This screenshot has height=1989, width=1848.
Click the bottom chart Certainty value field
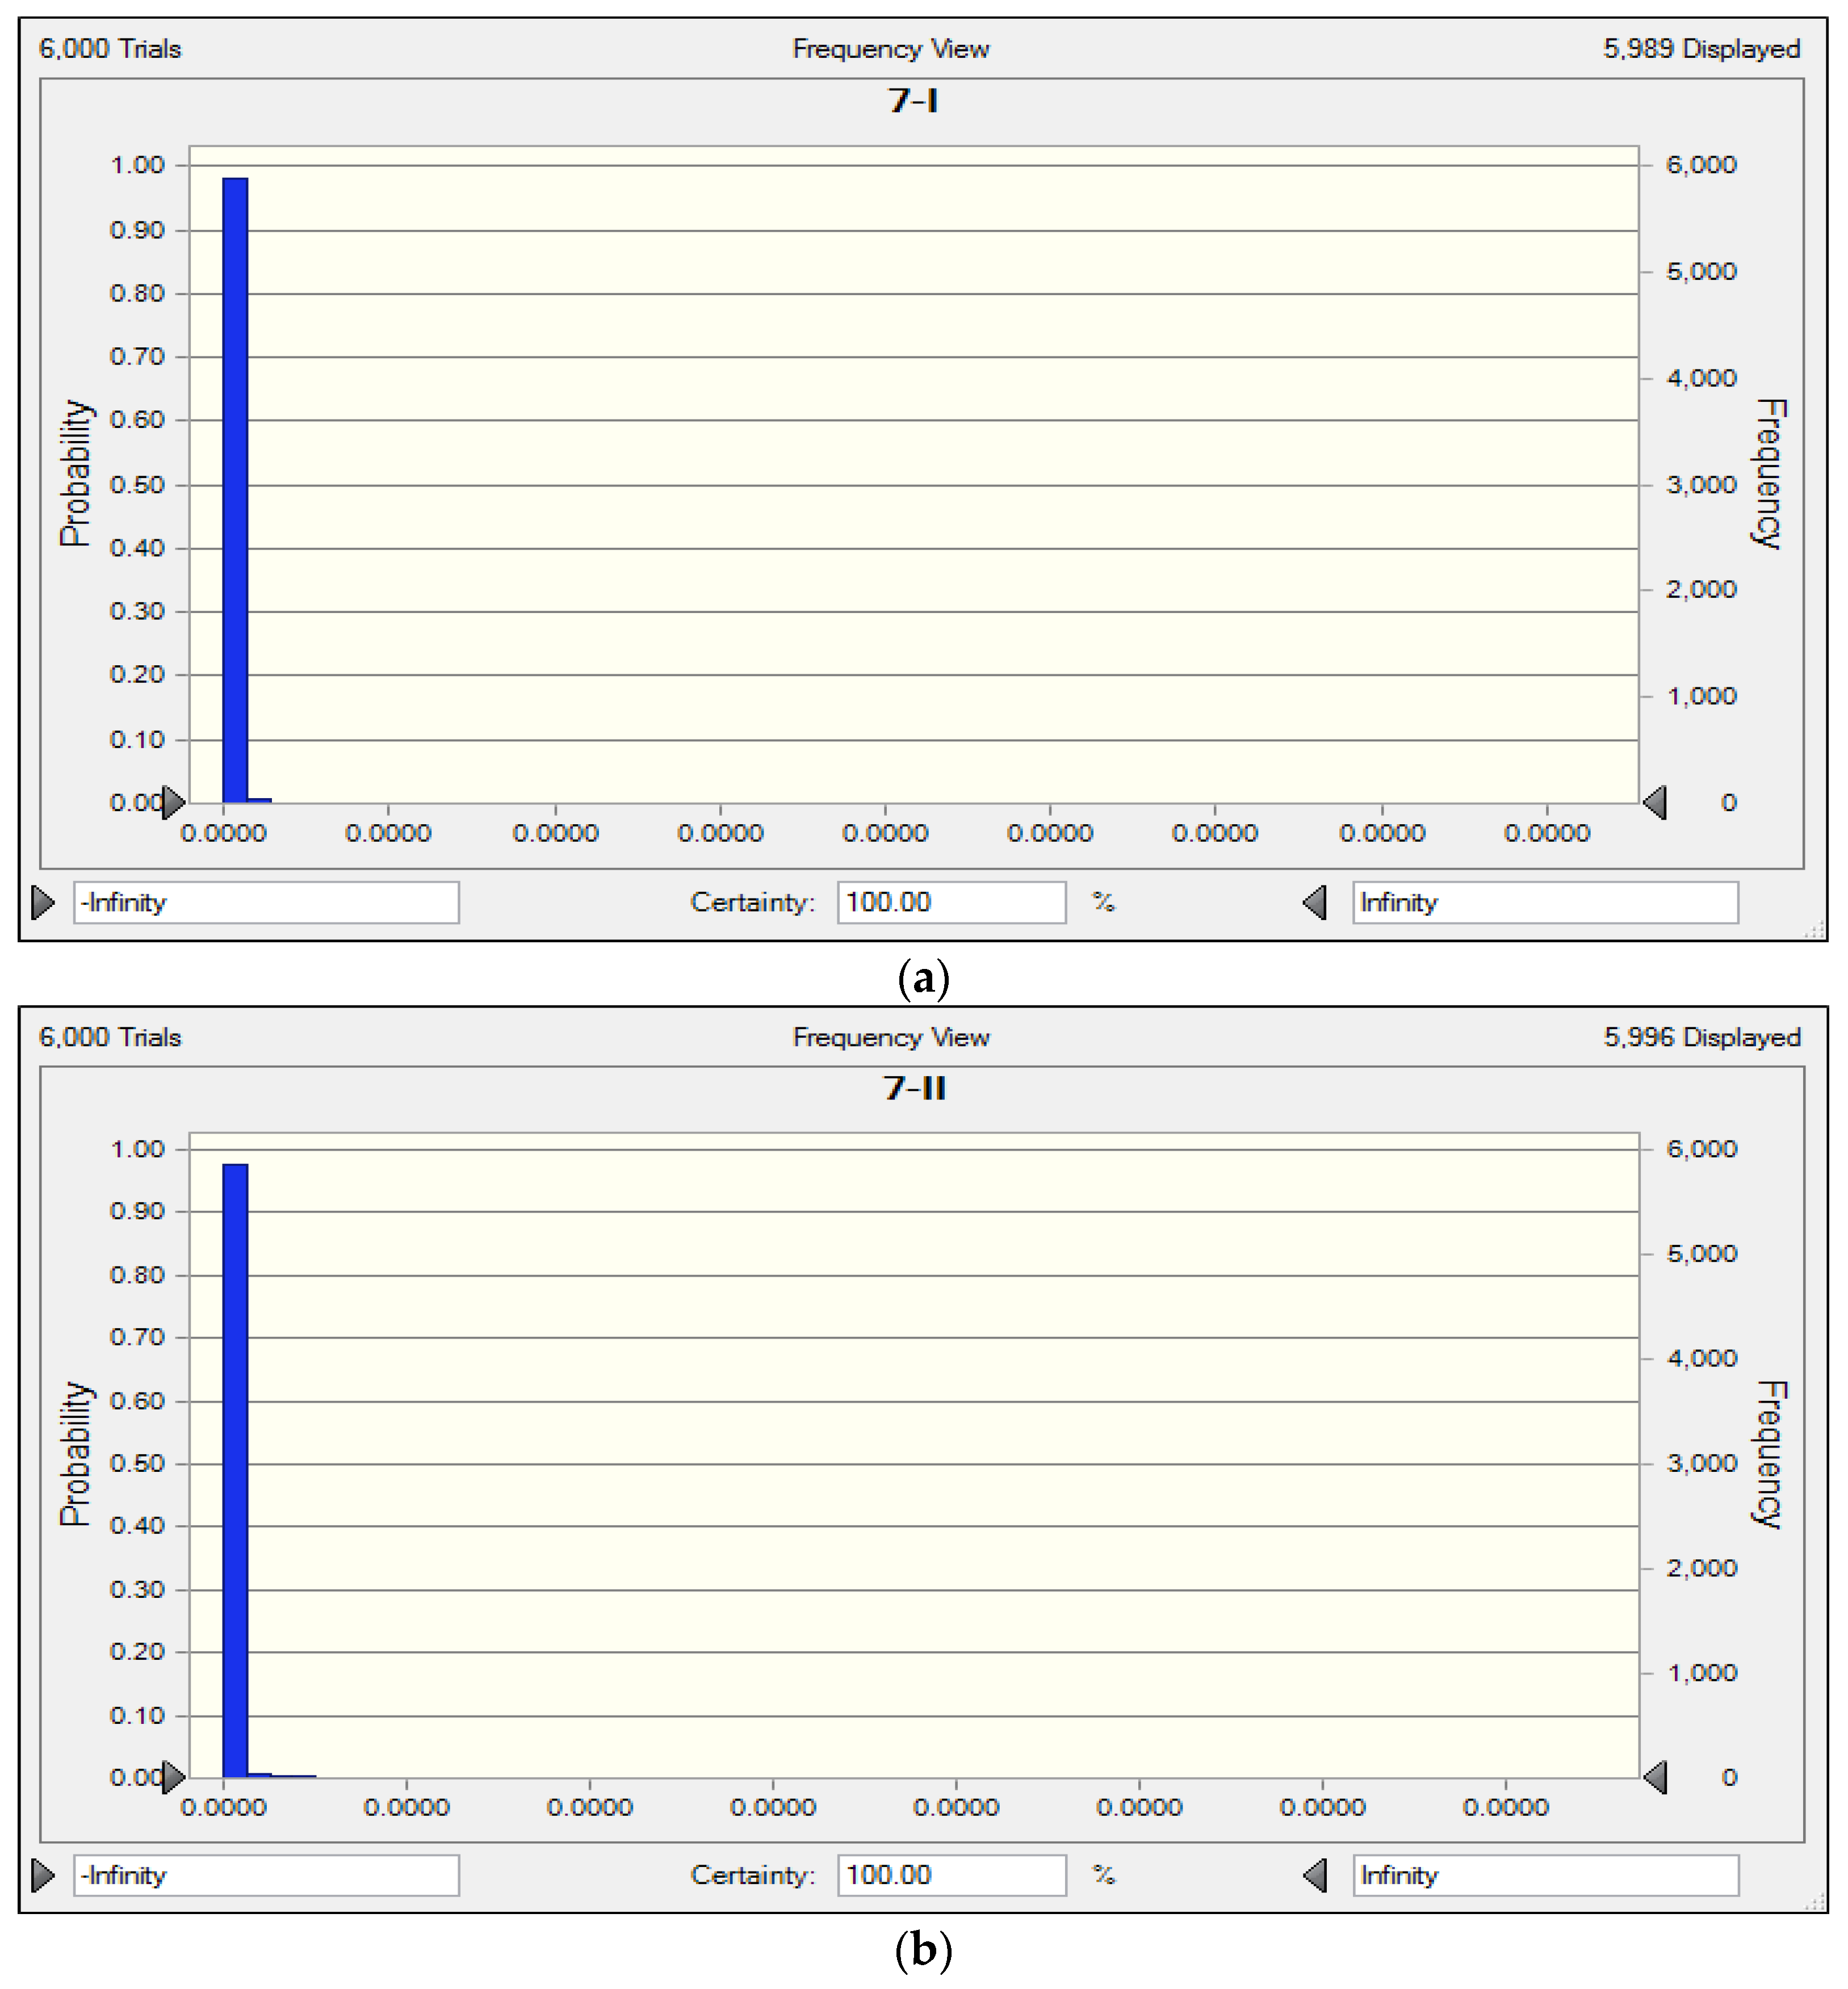pyautogui.click(x=951, y=1875)
